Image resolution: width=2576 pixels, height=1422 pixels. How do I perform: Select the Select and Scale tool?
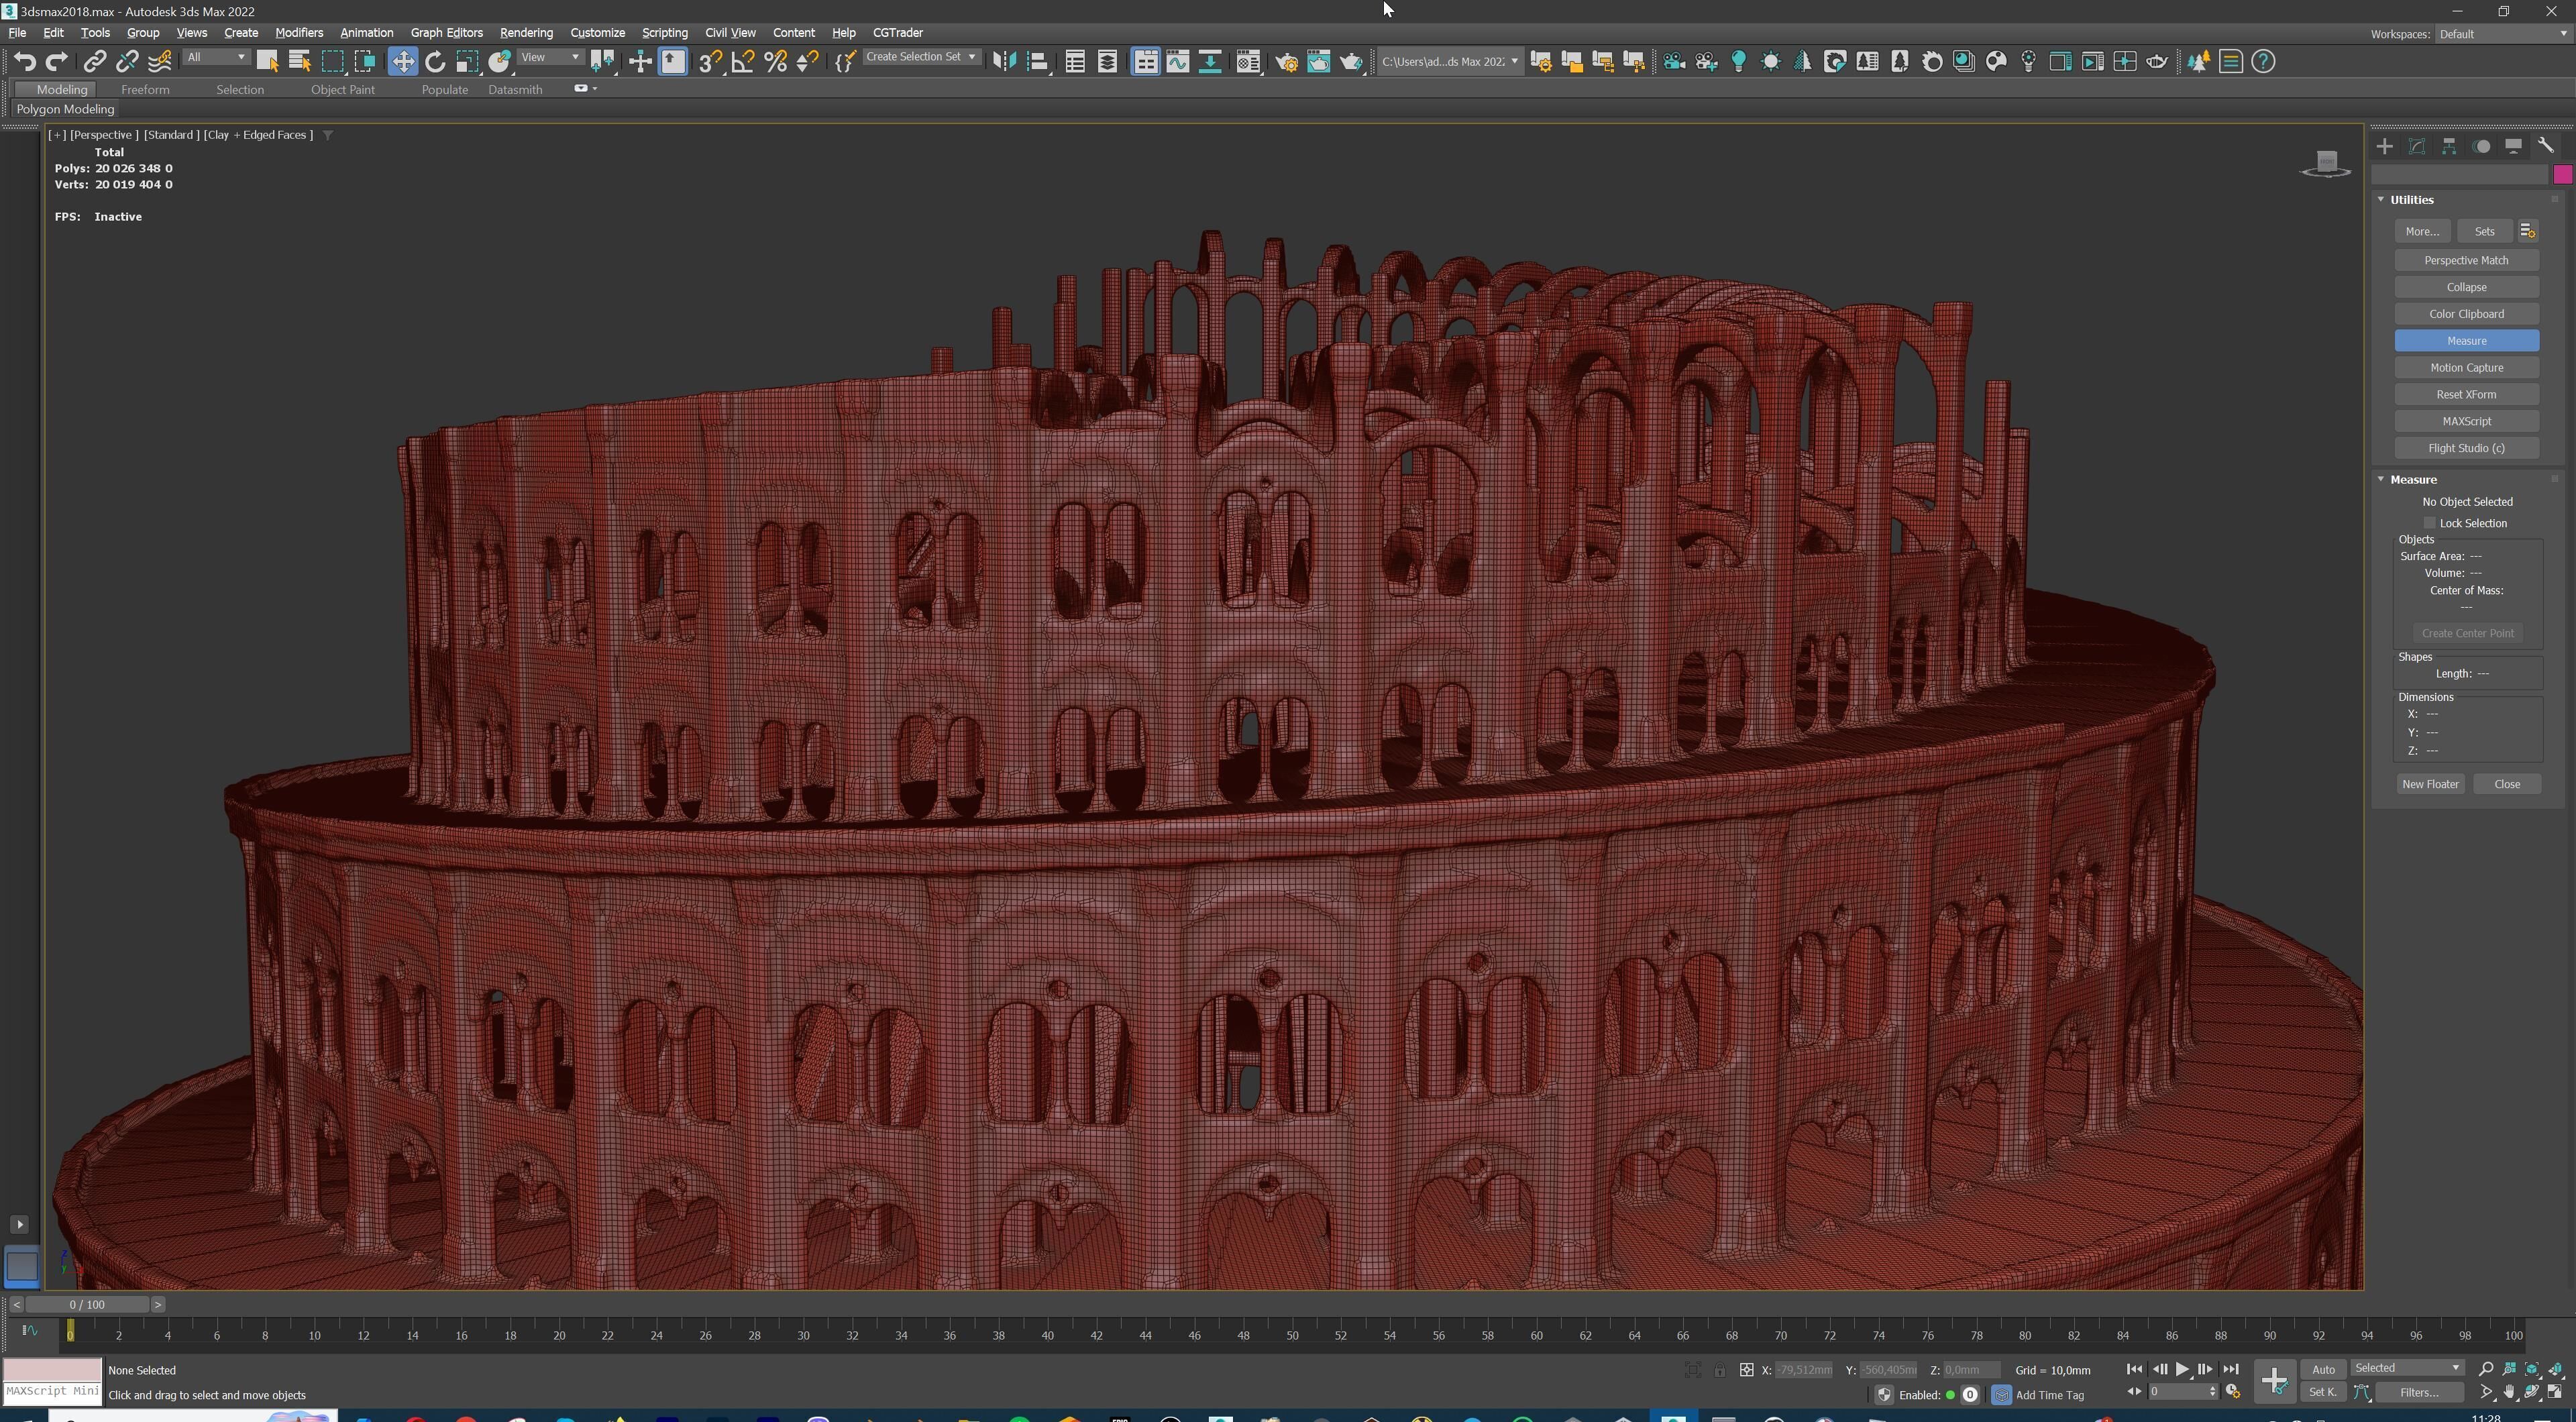point(467,62)
